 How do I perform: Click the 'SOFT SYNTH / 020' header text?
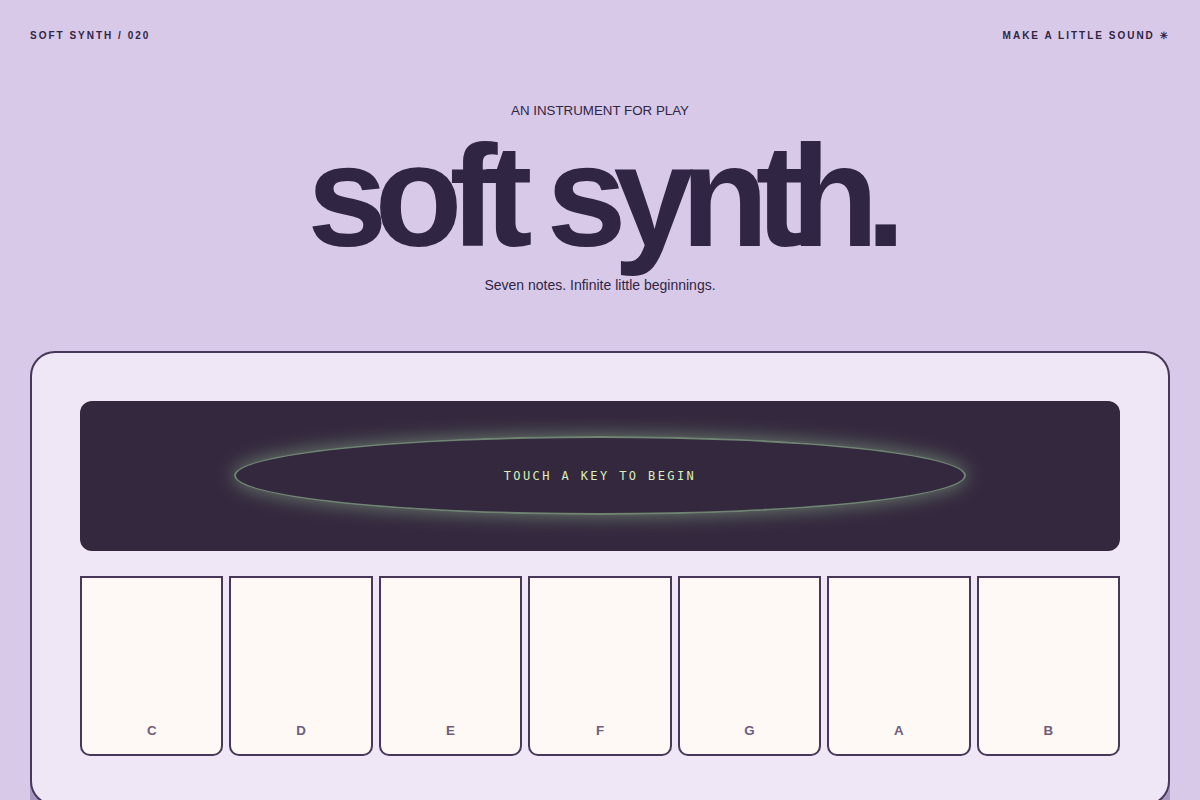click(x=90, y=35)
